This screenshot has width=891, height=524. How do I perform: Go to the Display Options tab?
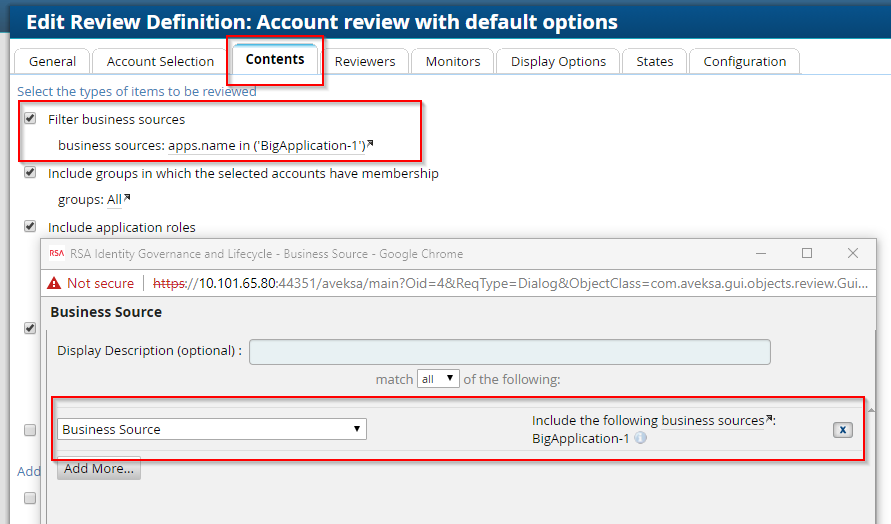[558, 61]
